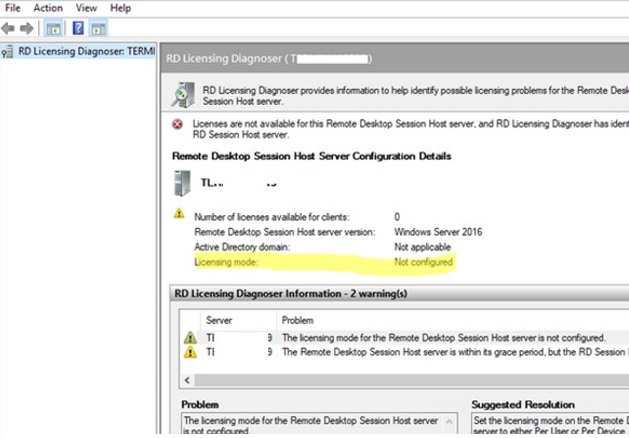
Task: Click warning icon beside number of licenses
Action: coord(179,214)
